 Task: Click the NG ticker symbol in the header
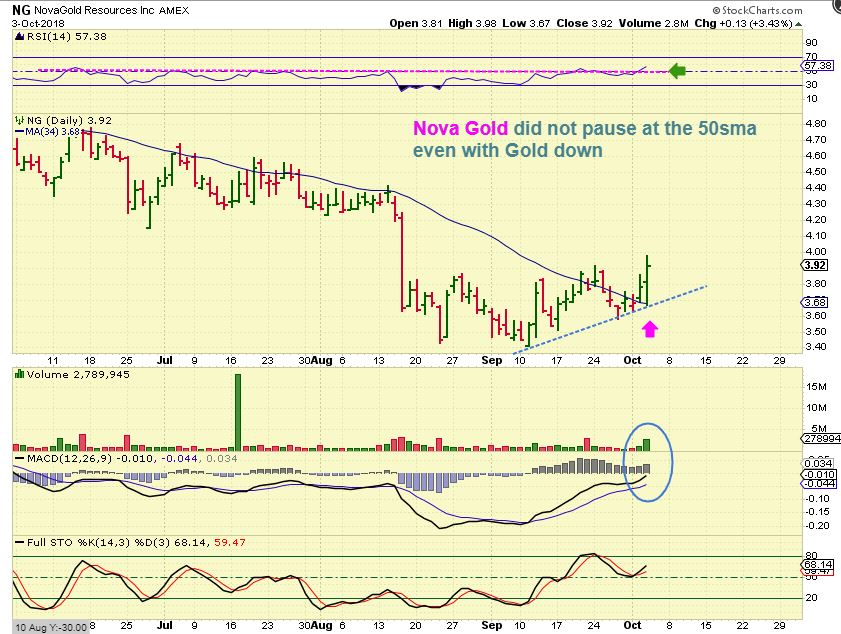point(21,10)
